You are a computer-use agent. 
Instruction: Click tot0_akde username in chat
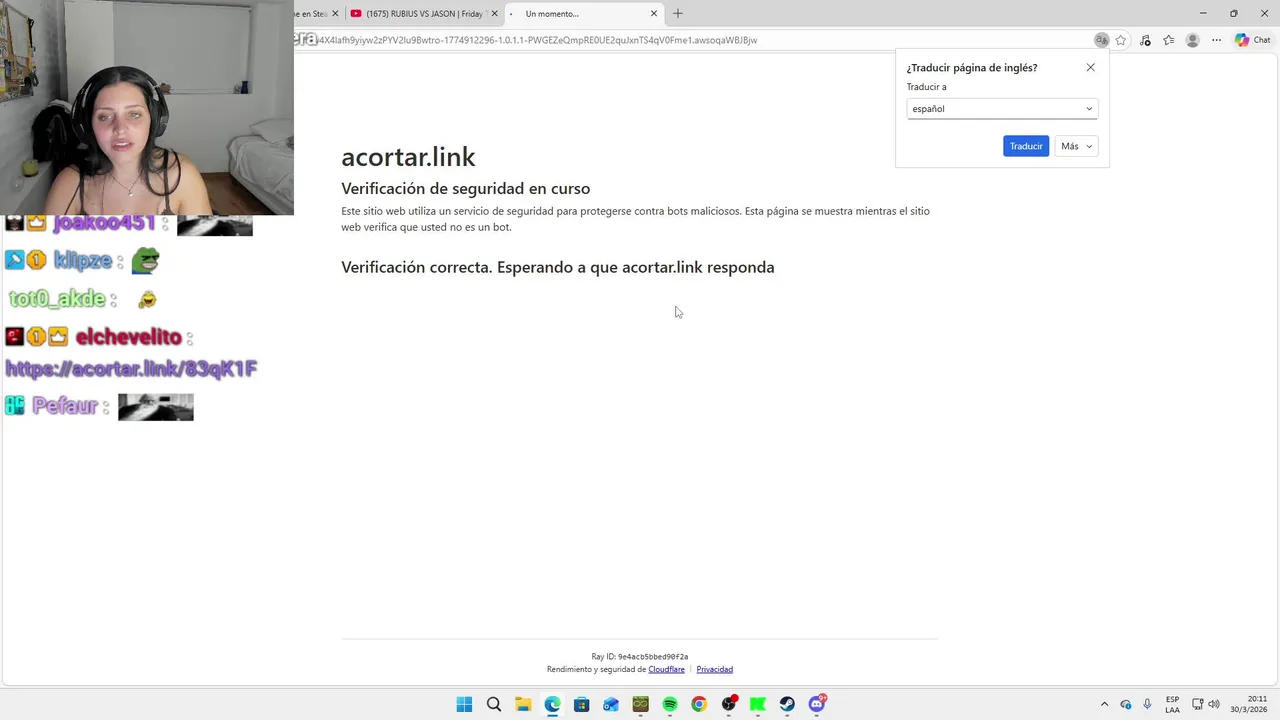pyautogui.click(x=57, y=299)
